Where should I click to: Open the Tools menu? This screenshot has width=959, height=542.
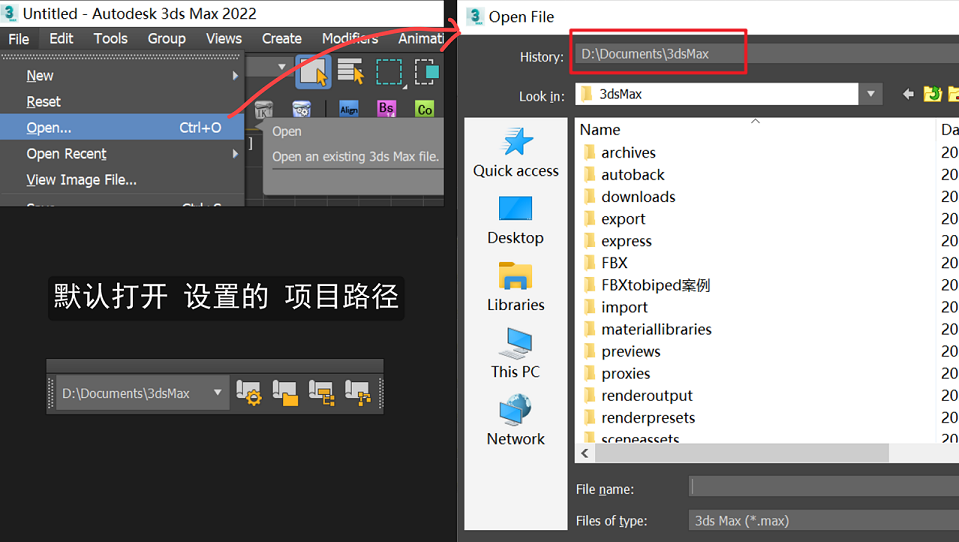[111, 39]
